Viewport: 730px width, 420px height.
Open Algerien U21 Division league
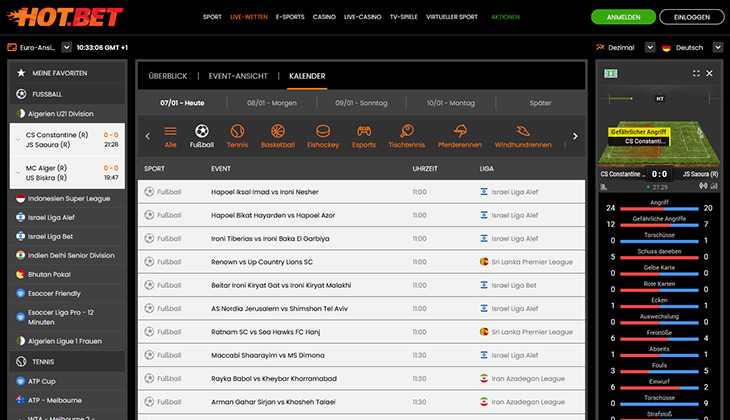tap(68, 114)
